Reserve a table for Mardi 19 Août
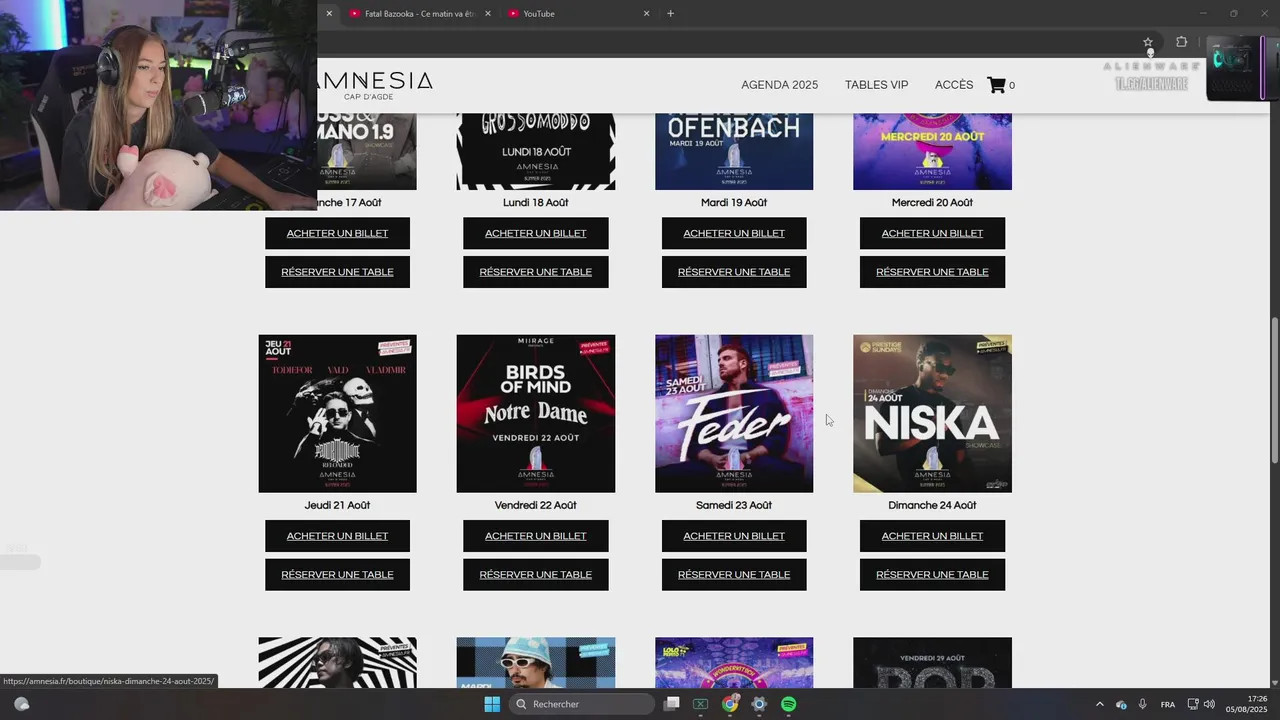The width and height of the screenshot is (1280, 720). [734, 272]
